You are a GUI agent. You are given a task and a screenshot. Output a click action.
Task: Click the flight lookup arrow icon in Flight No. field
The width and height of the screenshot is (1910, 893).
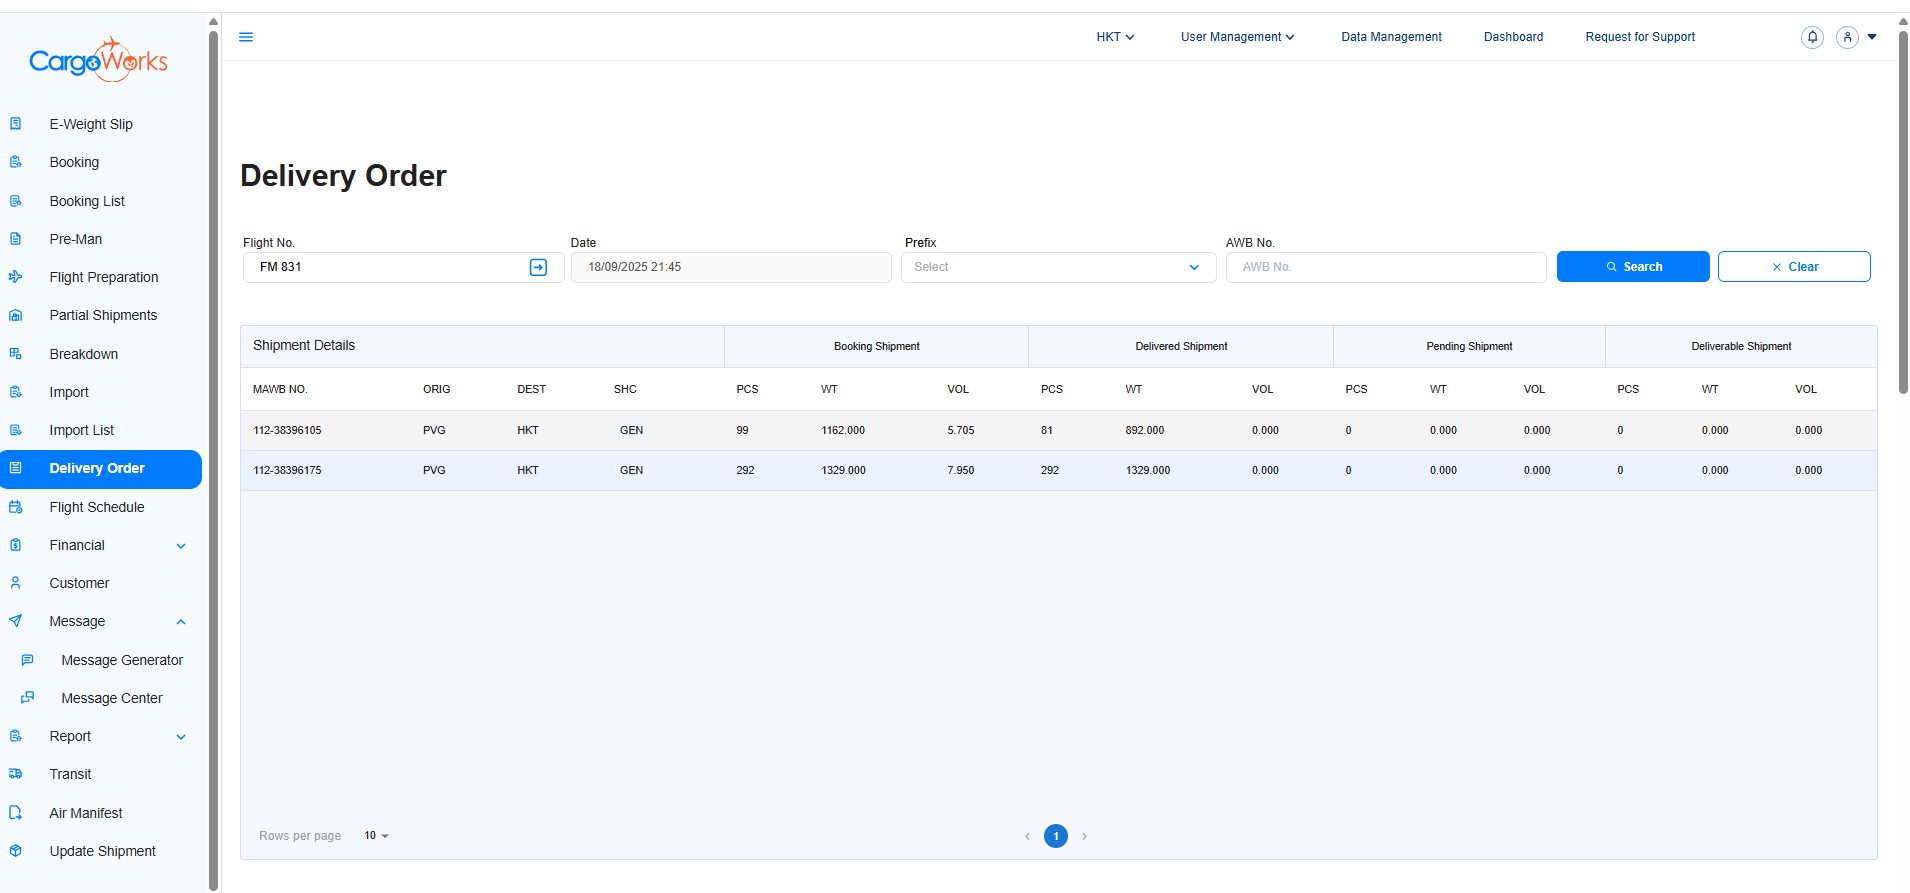(x=538, y=267)
